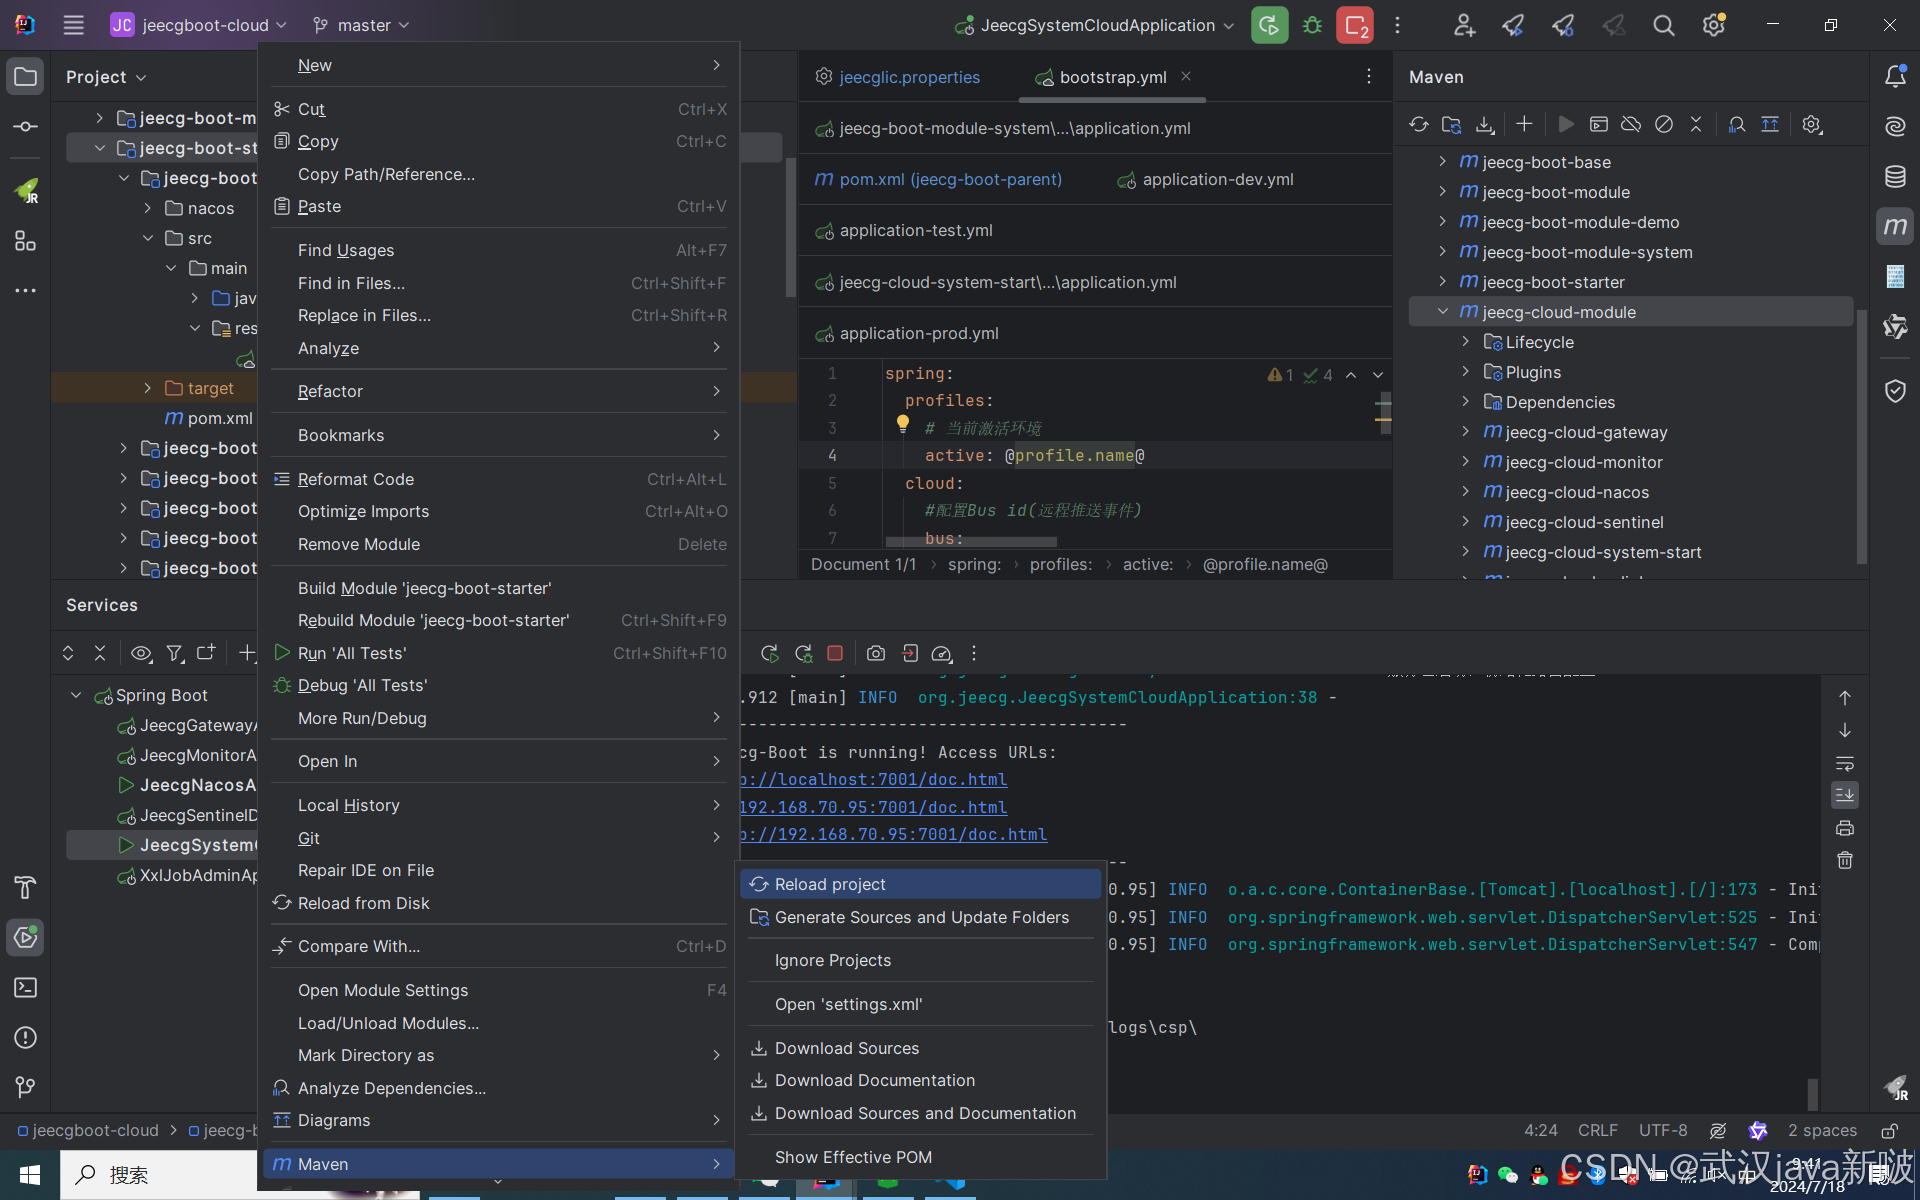Click the Download Sources and Documentation entry

click(x=924, y=1113)
